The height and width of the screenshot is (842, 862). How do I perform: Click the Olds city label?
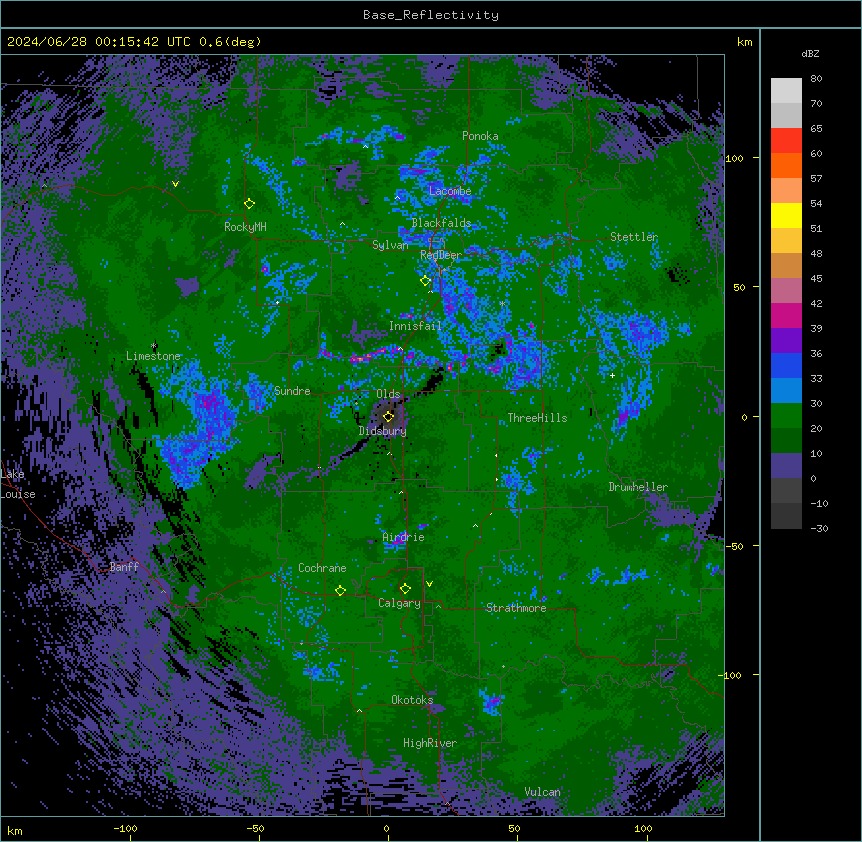point(388,394)
